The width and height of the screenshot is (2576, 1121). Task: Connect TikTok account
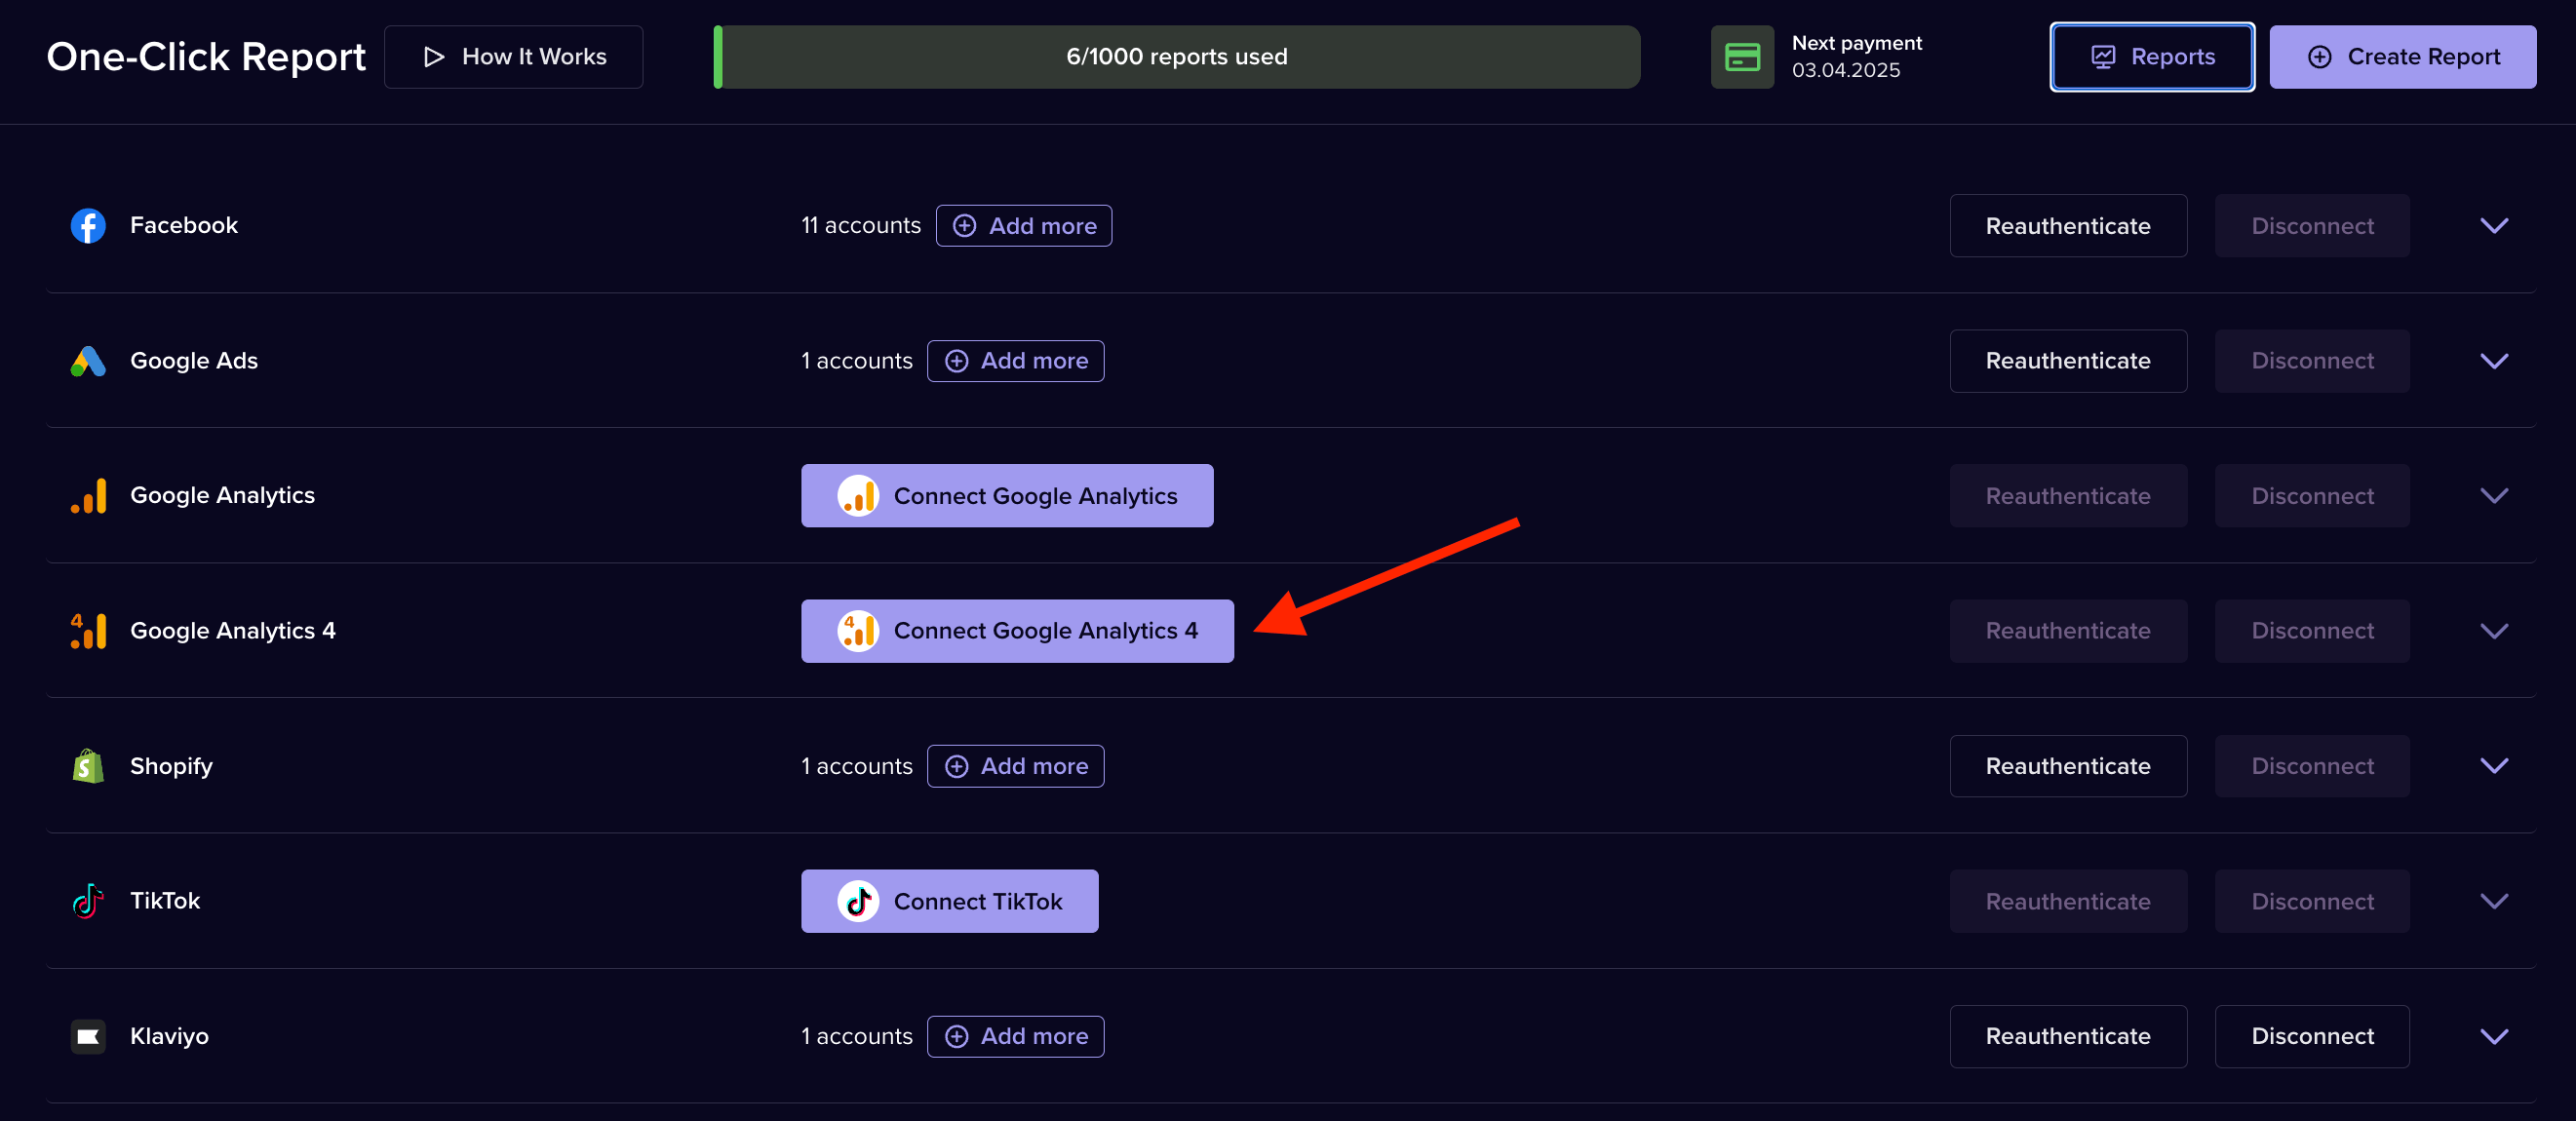pyautogui.click(x=949, y=901)
